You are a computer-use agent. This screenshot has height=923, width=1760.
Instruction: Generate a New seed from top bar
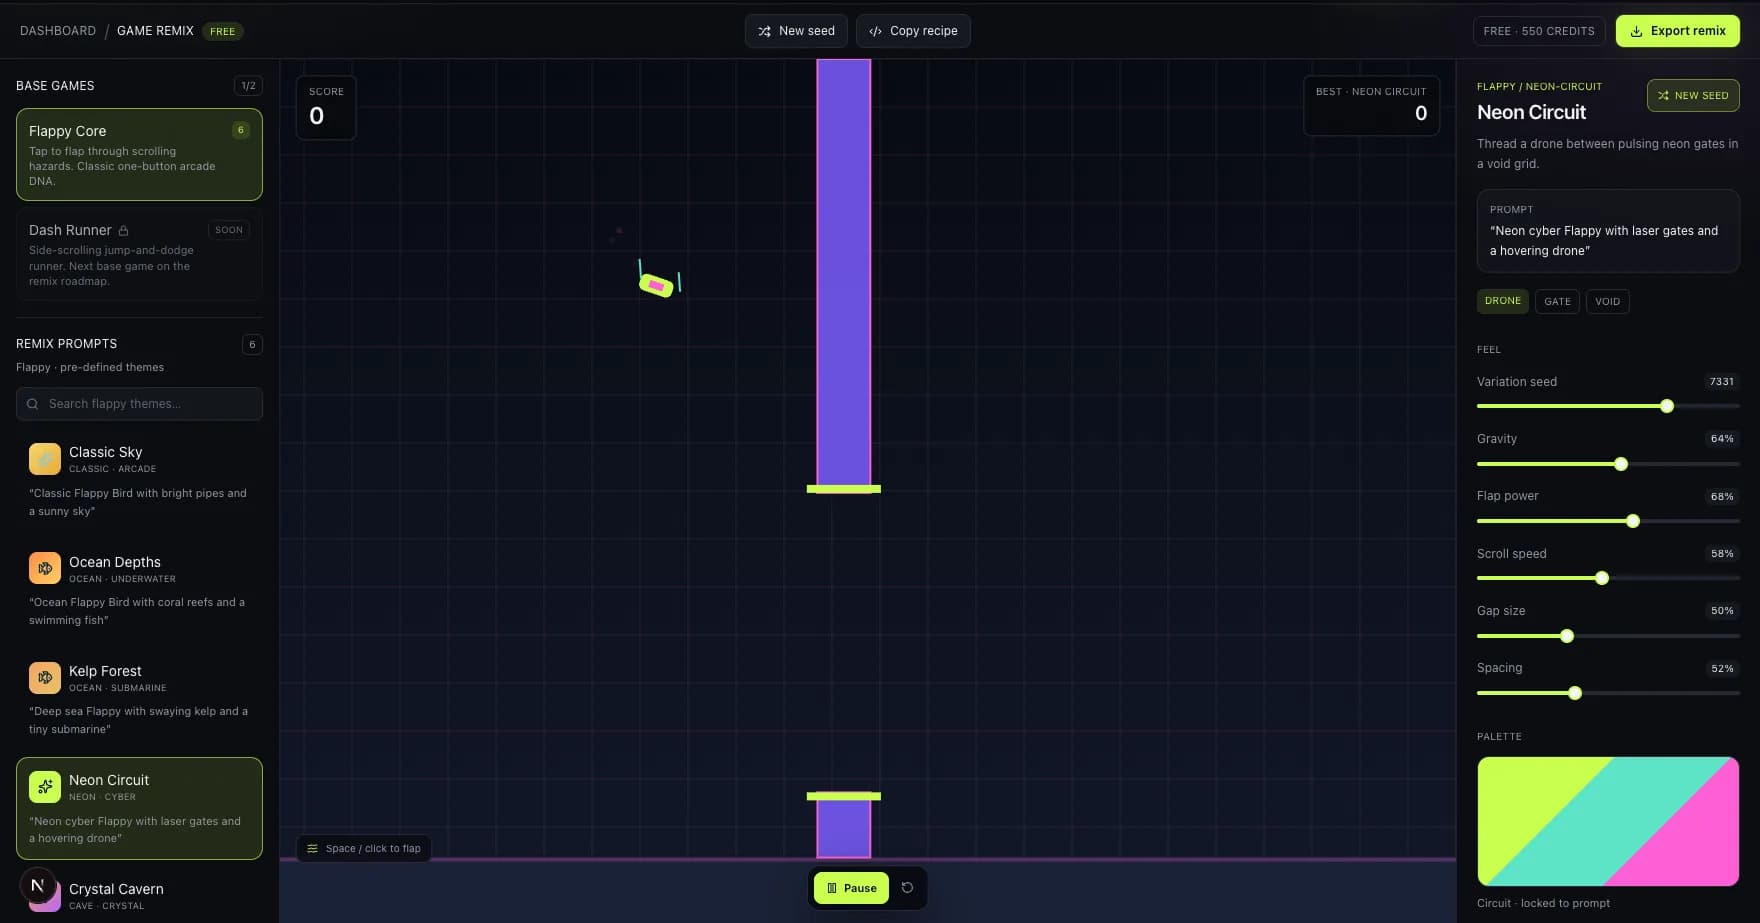tap(796, 31)
